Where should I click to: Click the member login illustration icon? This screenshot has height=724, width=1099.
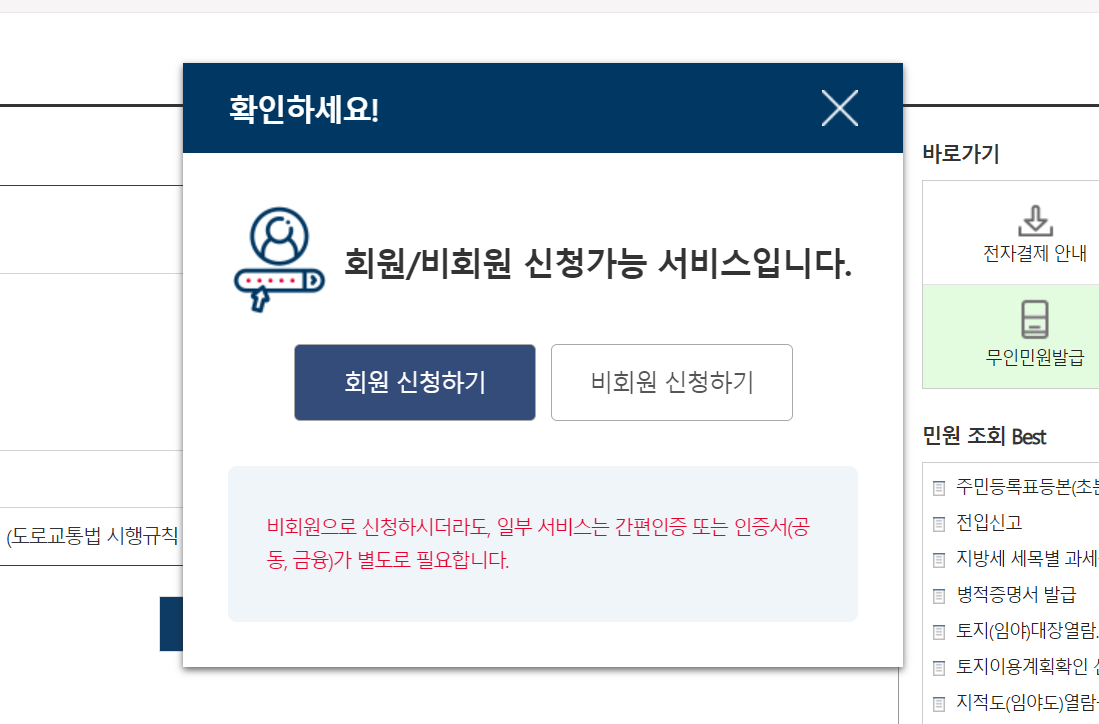point(279,259)
